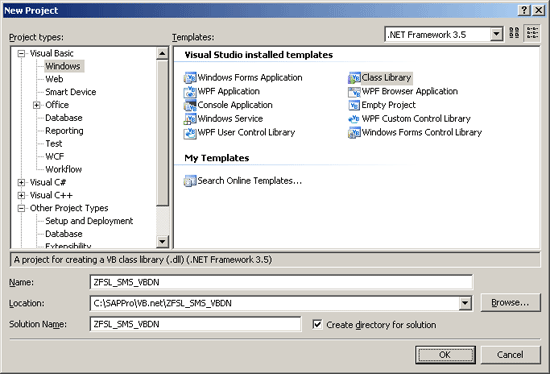Open the .NET Framework version dropdown

(x=496, y=34)
